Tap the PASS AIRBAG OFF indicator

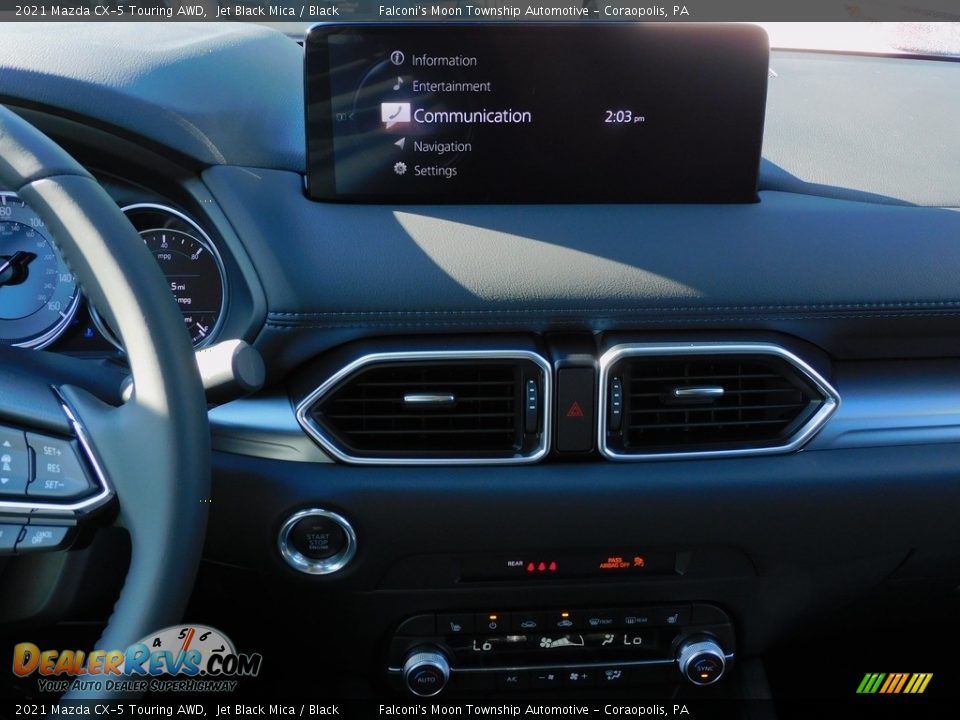point(621,562)
